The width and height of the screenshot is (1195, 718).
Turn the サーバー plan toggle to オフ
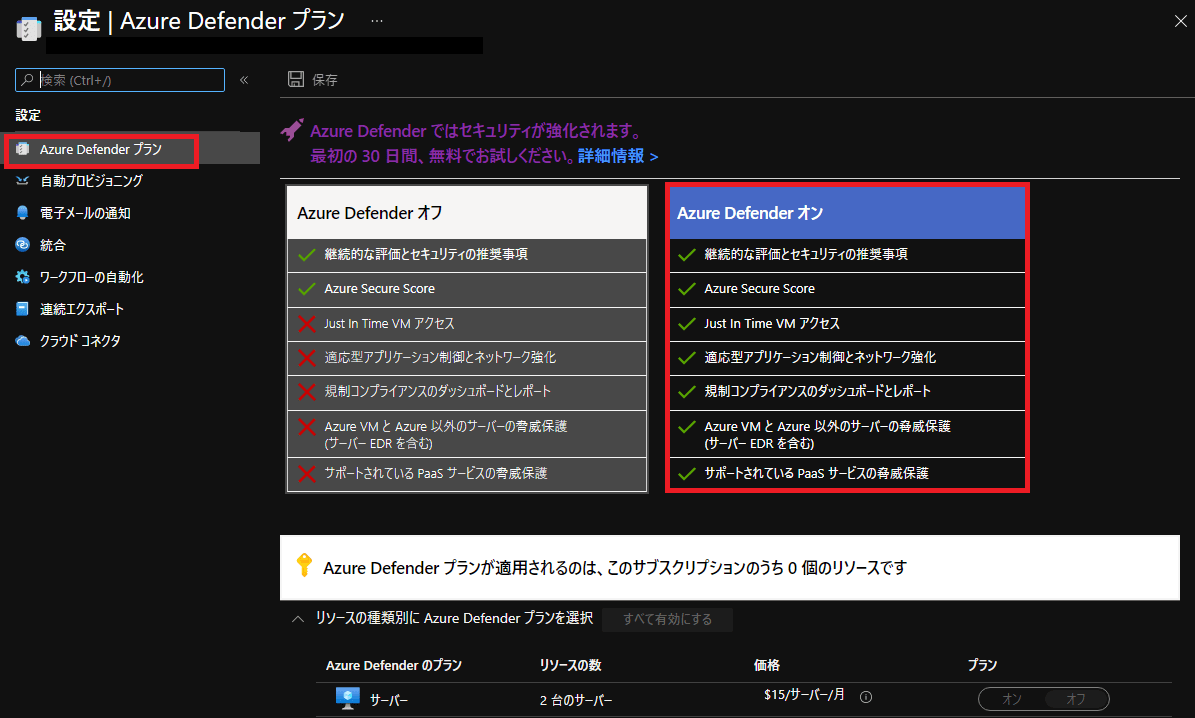point(1076,699)
